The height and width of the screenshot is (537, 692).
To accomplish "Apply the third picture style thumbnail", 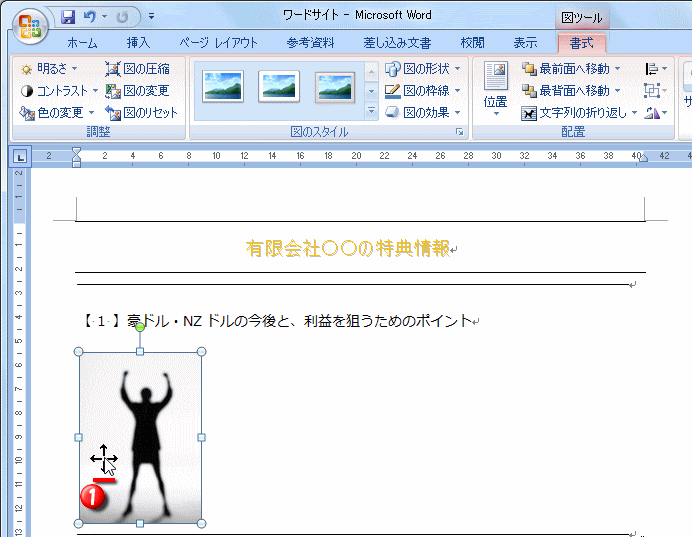I will point(335,87).
